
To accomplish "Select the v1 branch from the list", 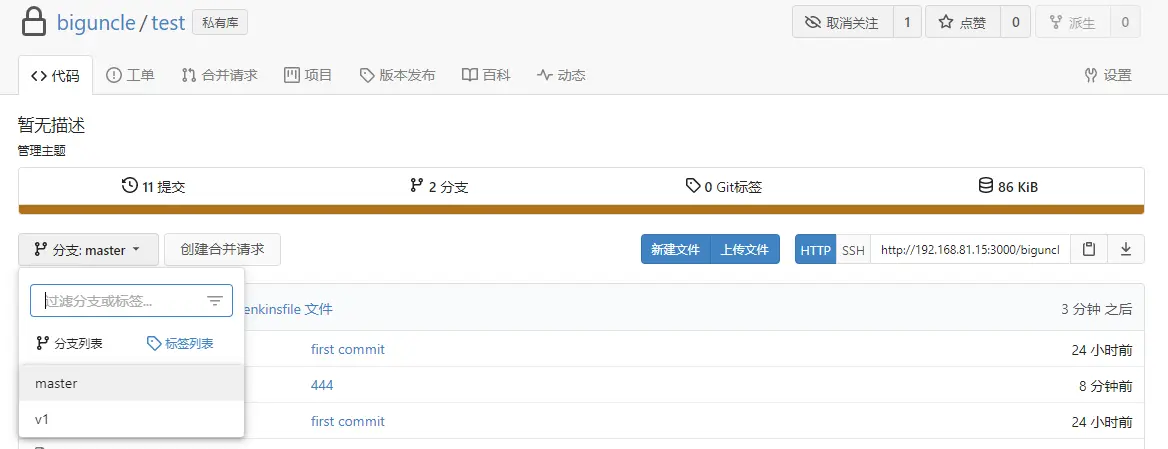I will [42, 419].
